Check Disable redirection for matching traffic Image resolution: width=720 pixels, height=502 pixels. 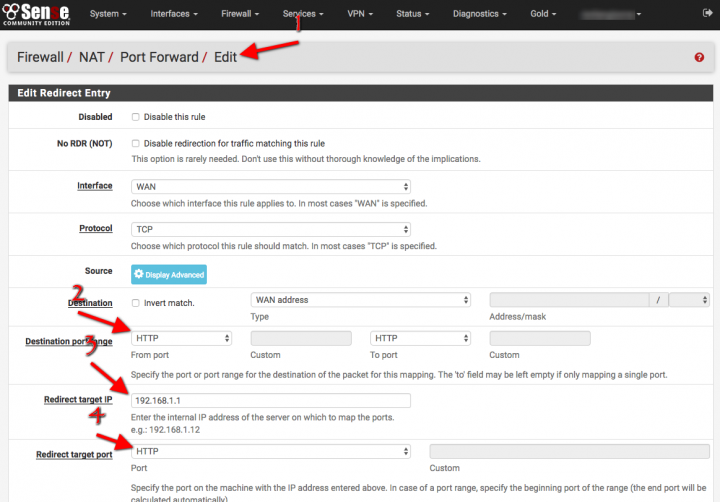tap(135, 143)
